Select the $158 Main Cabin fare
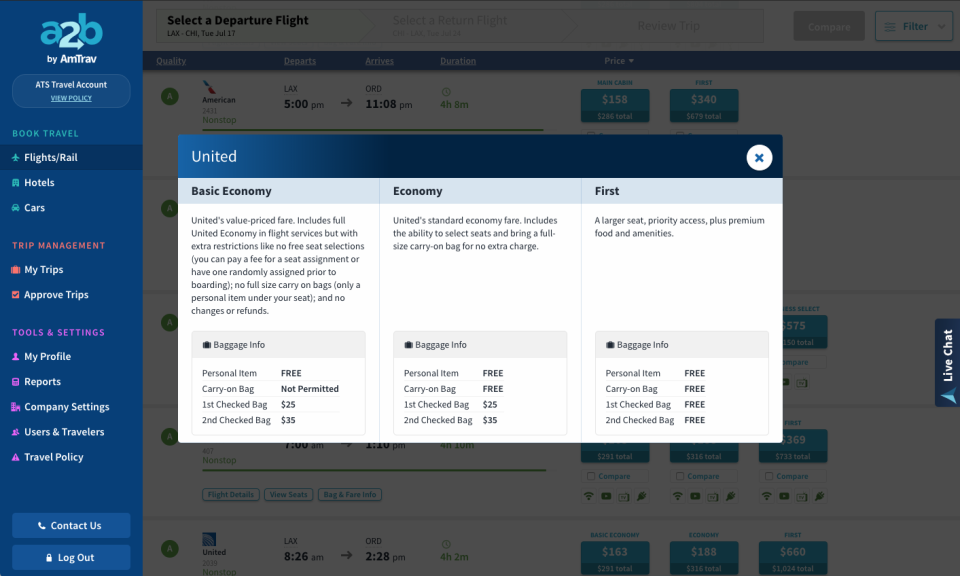Screen dimensions: 960x576 coord(615,105)
